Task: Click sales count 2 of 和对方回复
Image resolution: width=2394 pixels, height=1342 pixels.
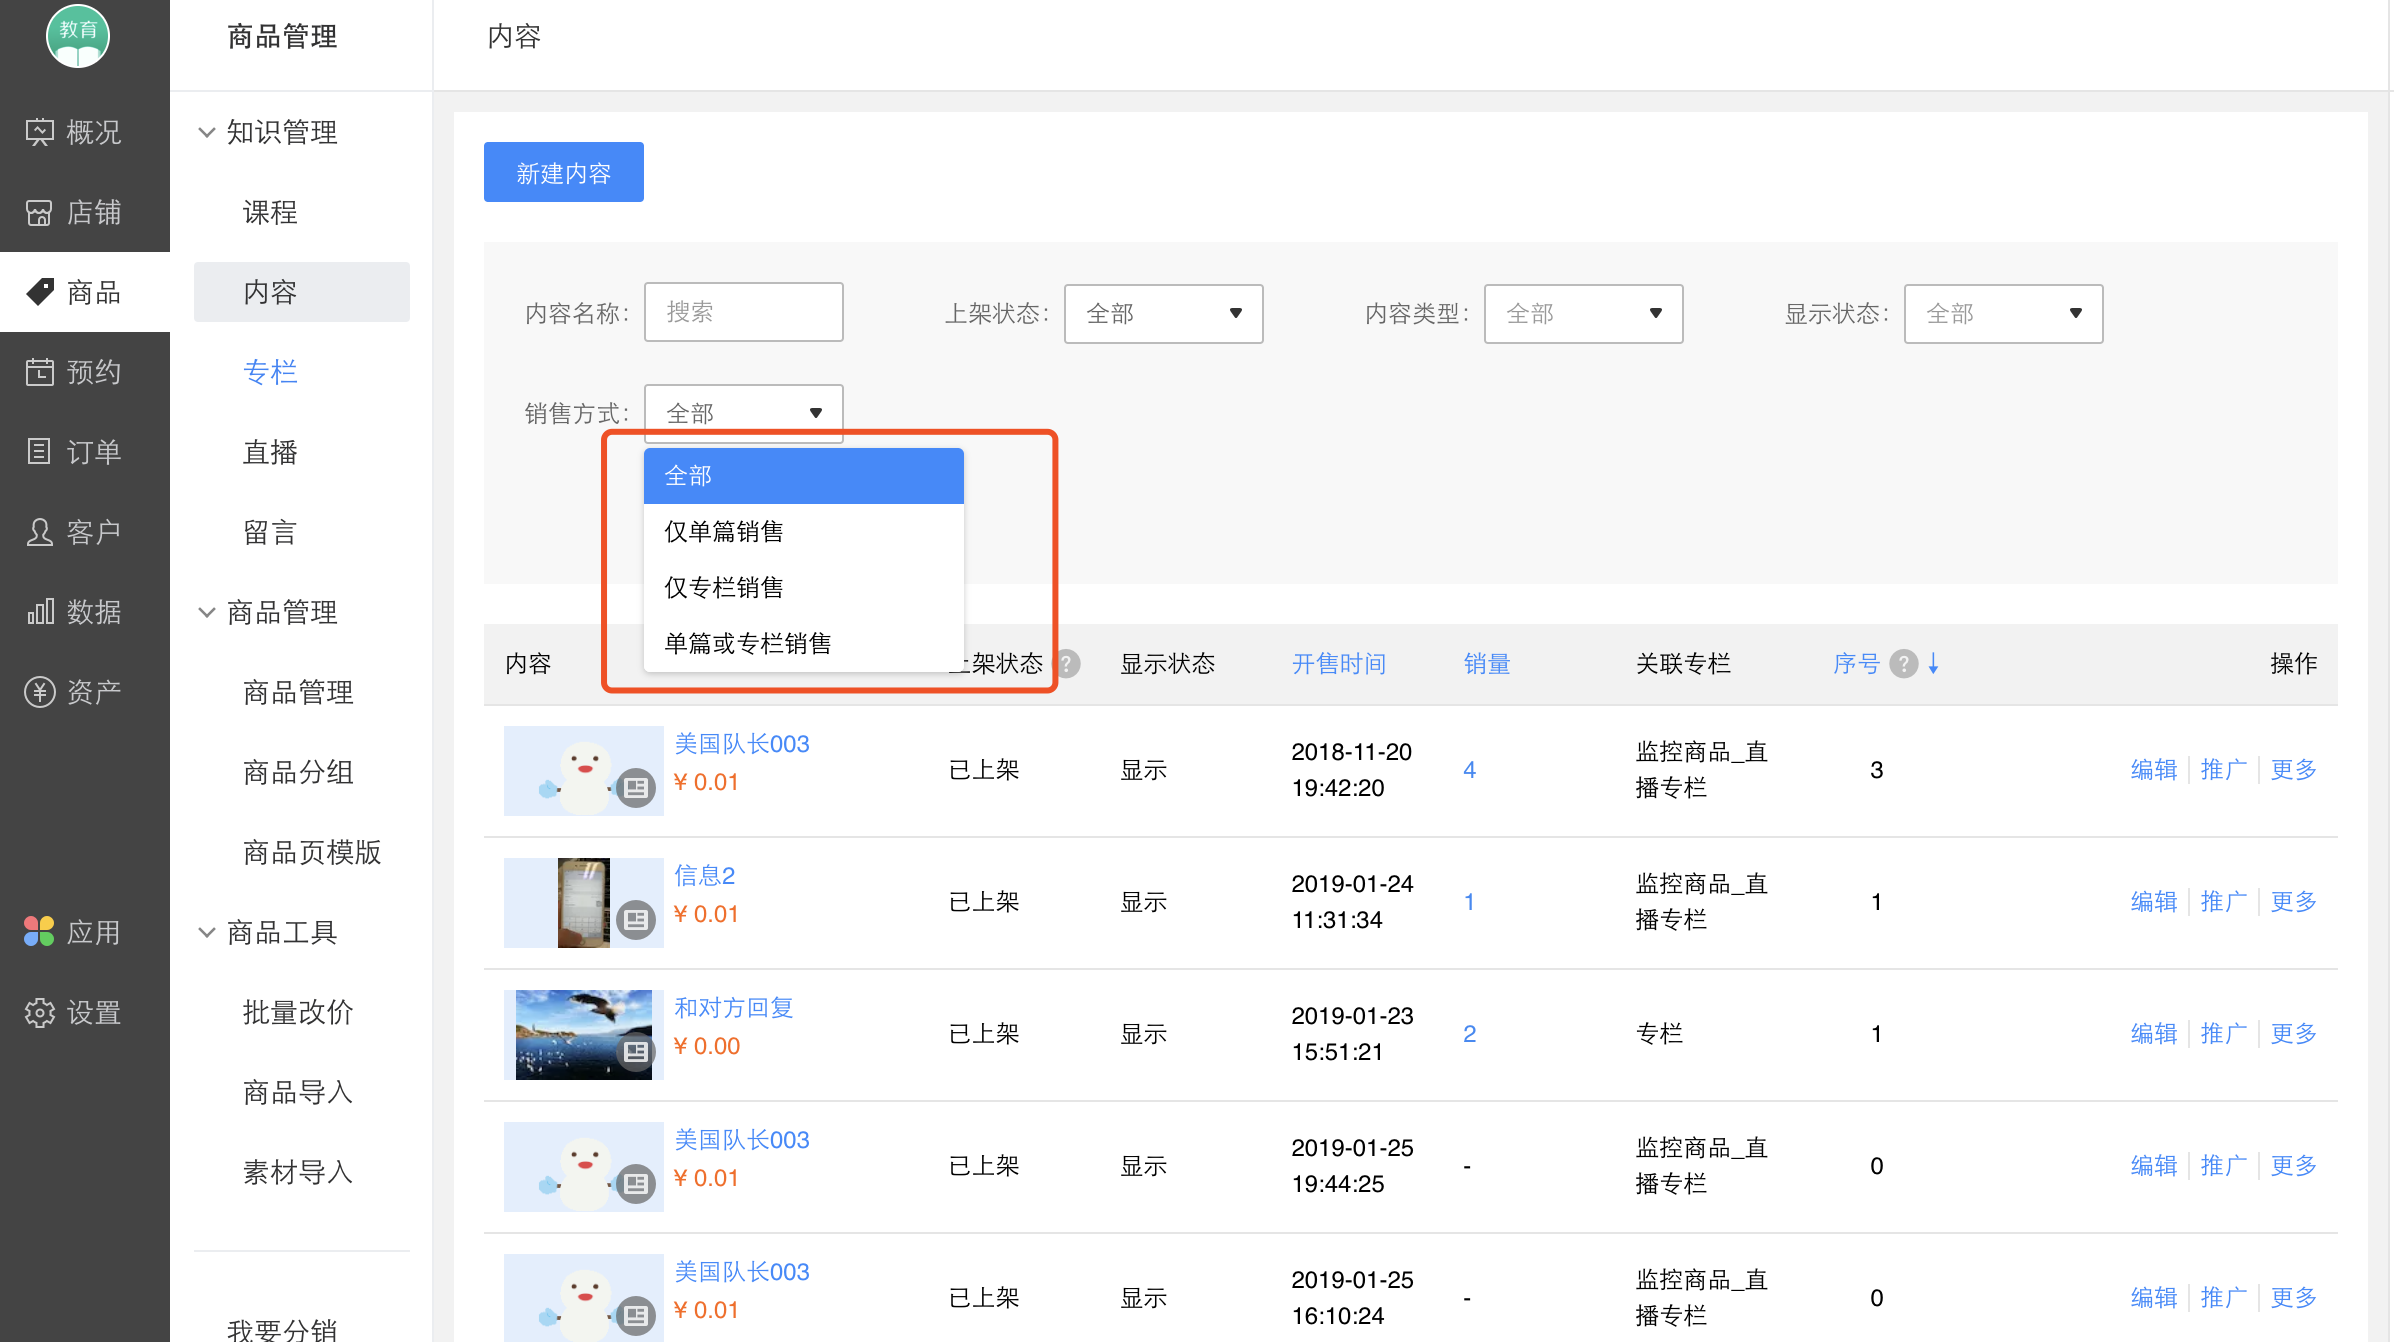Action: pos(1469,1034)
